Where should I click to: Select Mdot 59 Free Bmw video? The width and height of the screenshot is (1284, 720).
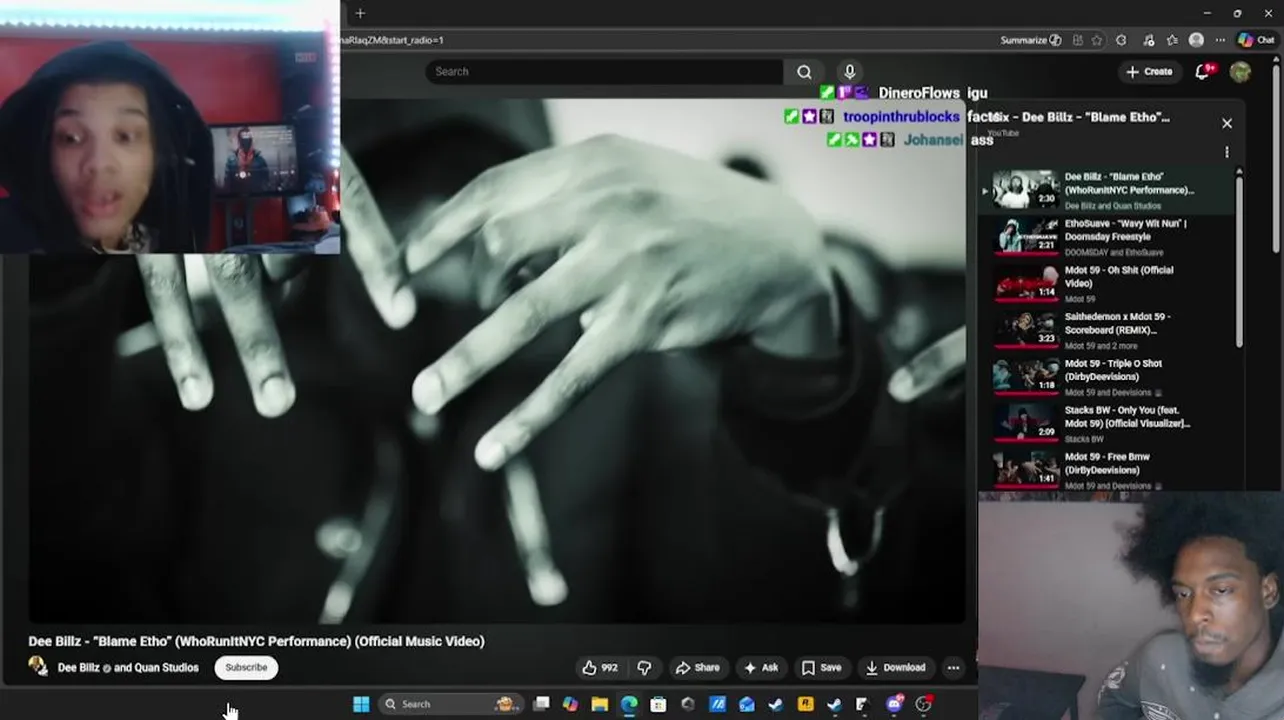[x=1108, y=470]
